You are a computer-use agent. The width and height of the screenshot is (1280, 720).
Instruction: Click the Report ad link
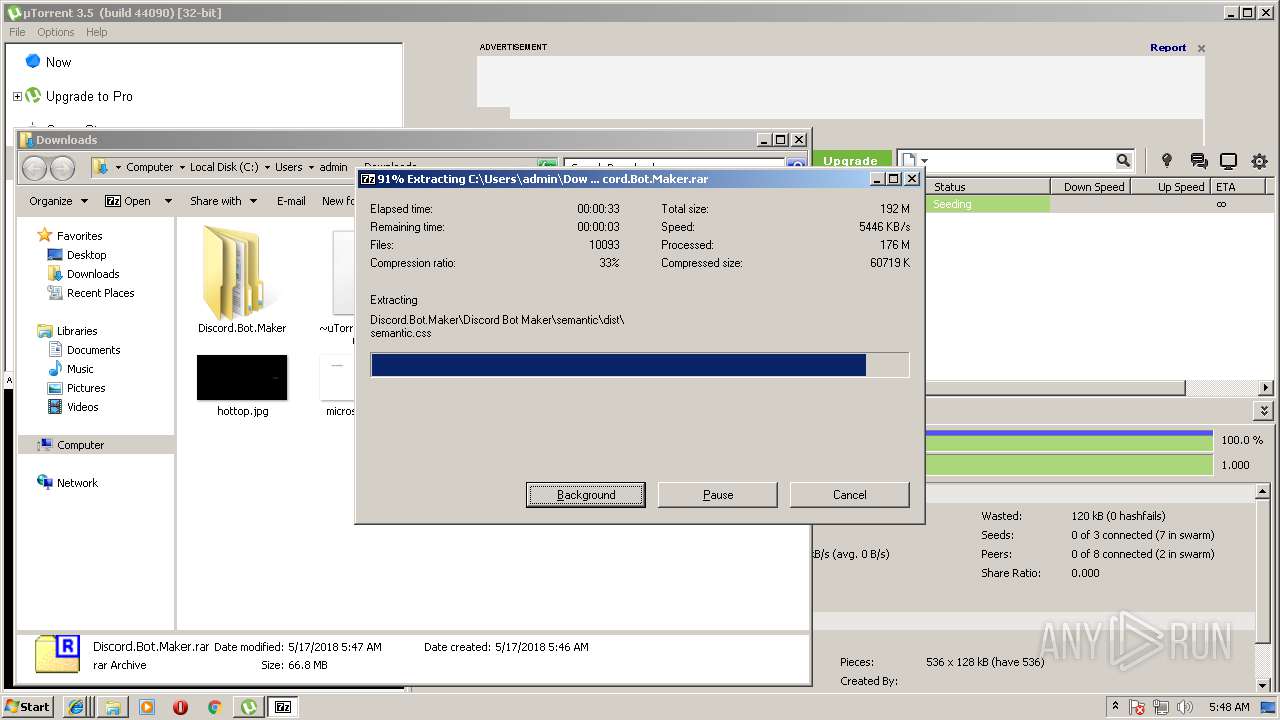tap(1168, 48)
